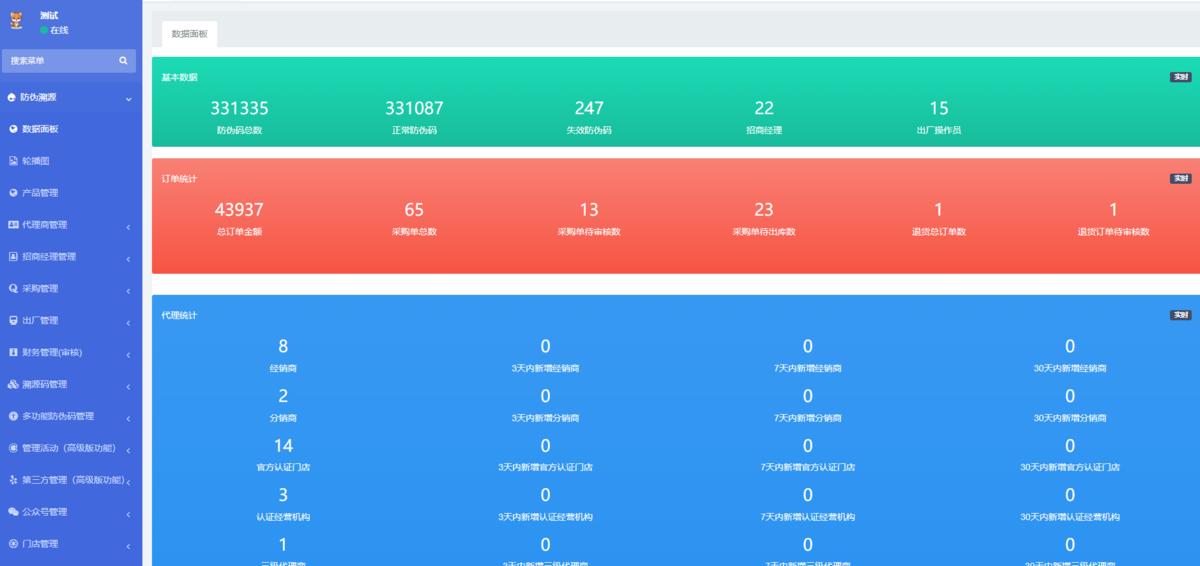1200x566 pixels.
Task: Click the 轮播图 image icon
Action: (13, 160)
